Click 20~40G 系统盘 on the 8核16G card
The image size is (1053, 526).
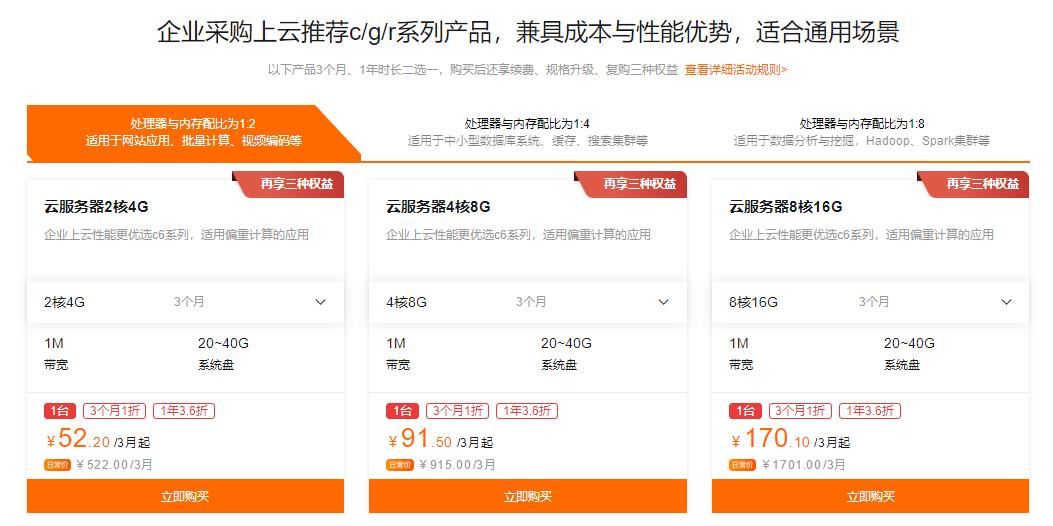click(909, 354)
